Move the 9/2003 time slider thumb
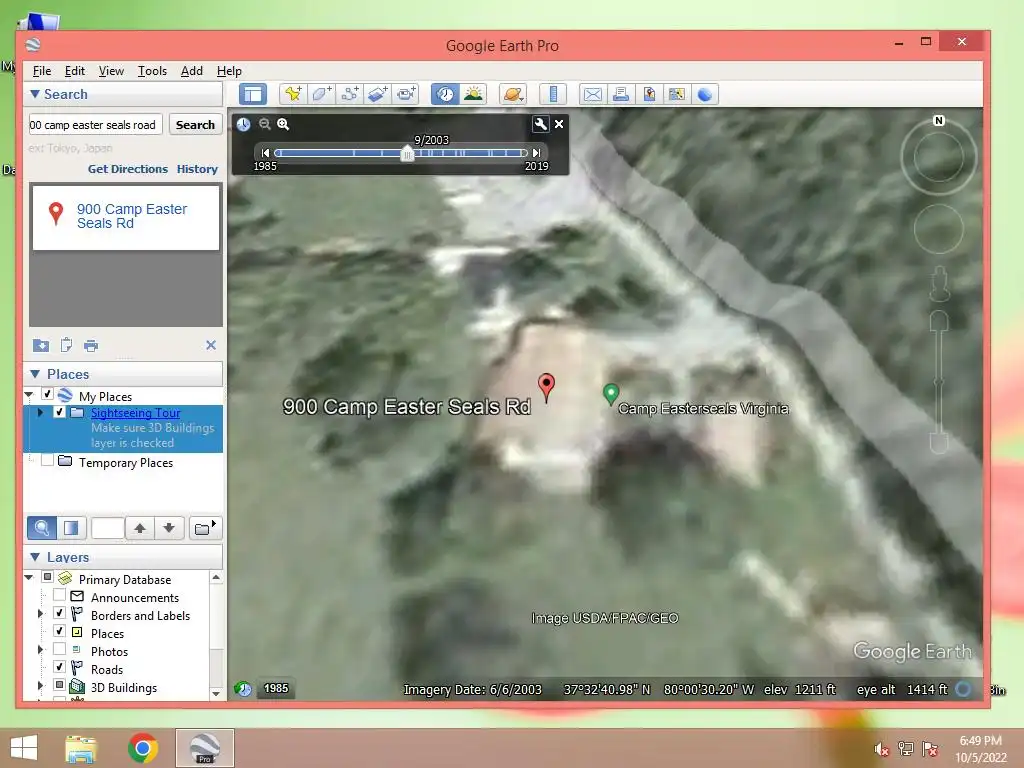Viewport: 1024px width, 768px height. click(x=407, y=153)
